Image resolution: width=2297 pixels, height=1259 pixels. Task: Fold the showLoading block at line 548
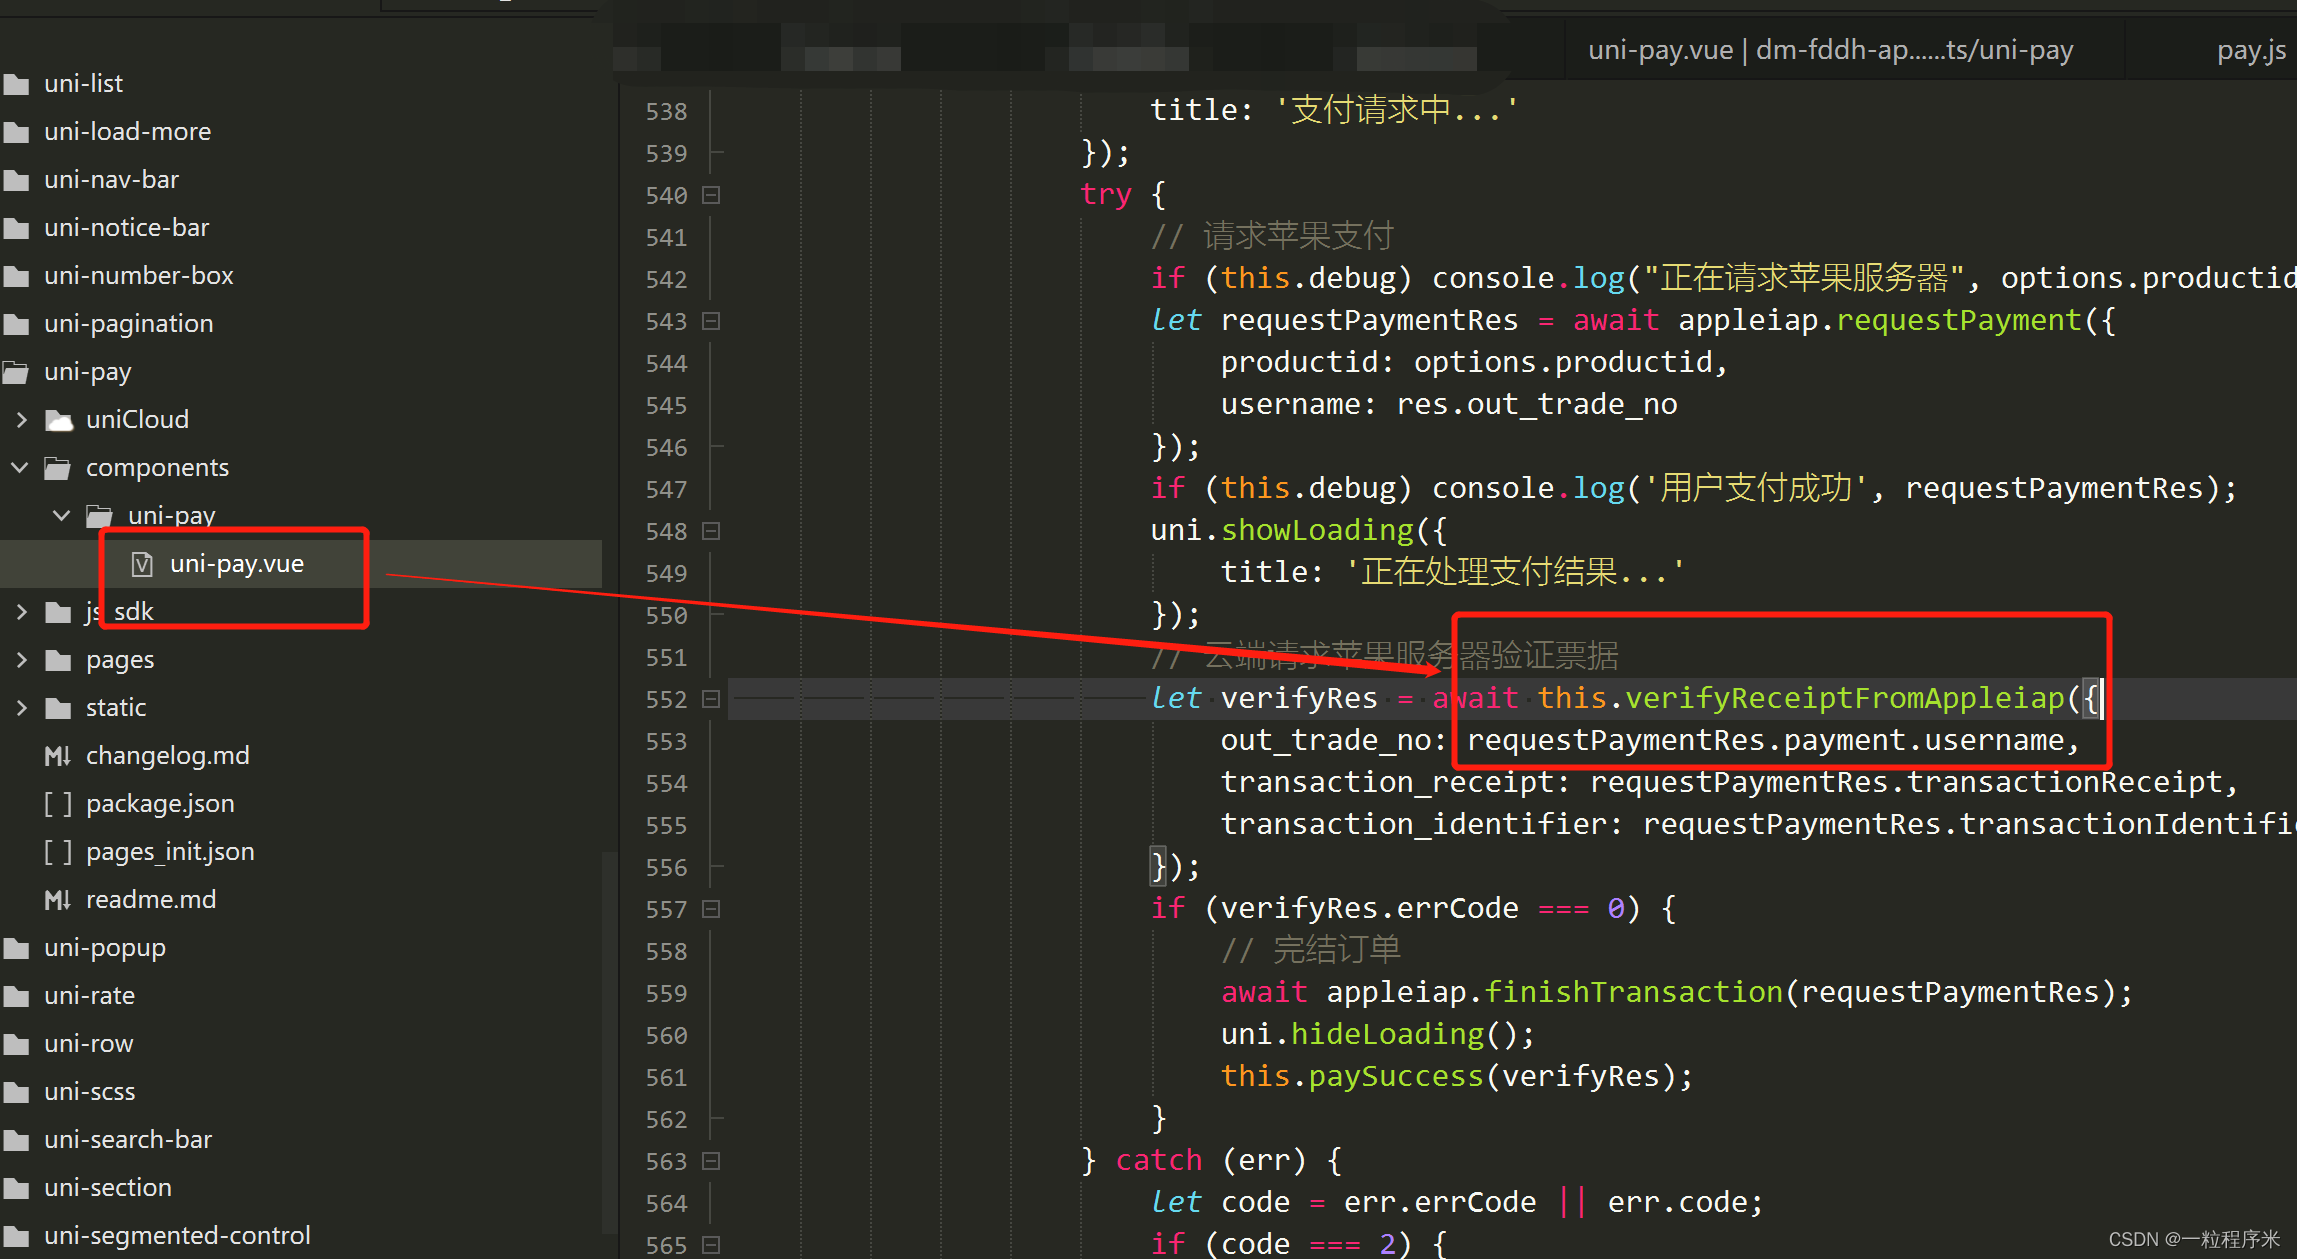[711, 531]
